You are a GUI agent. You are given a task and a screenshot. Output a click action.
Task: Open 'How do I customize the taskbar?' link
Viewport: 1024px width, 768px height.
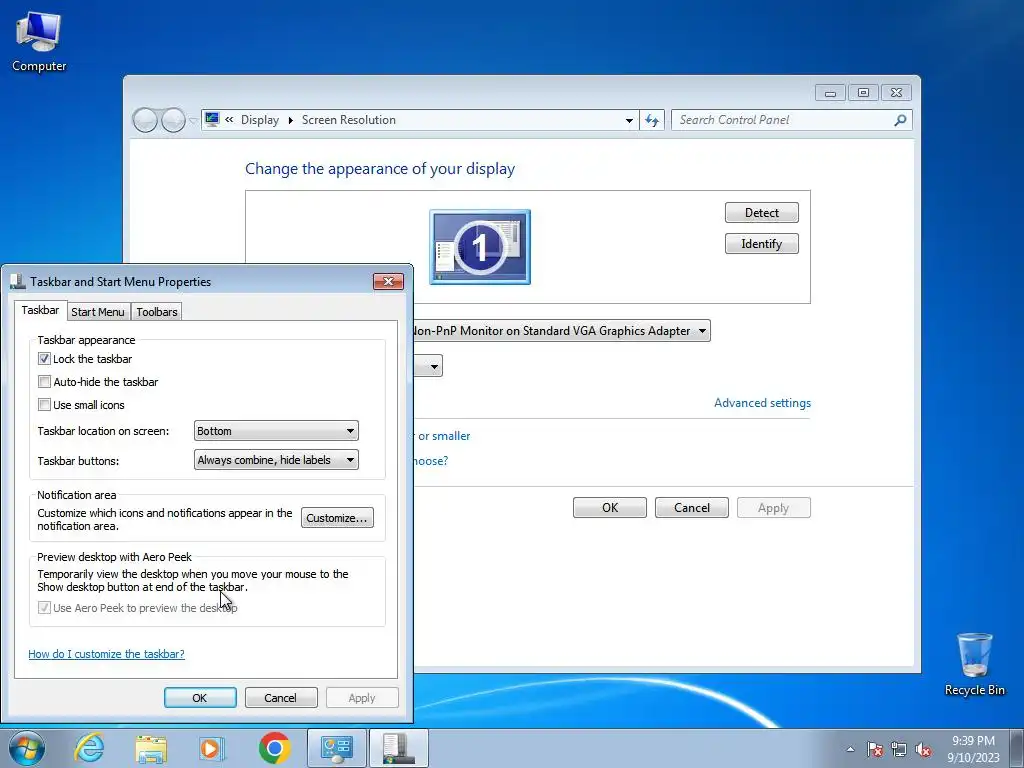click(x=106, y=654)
